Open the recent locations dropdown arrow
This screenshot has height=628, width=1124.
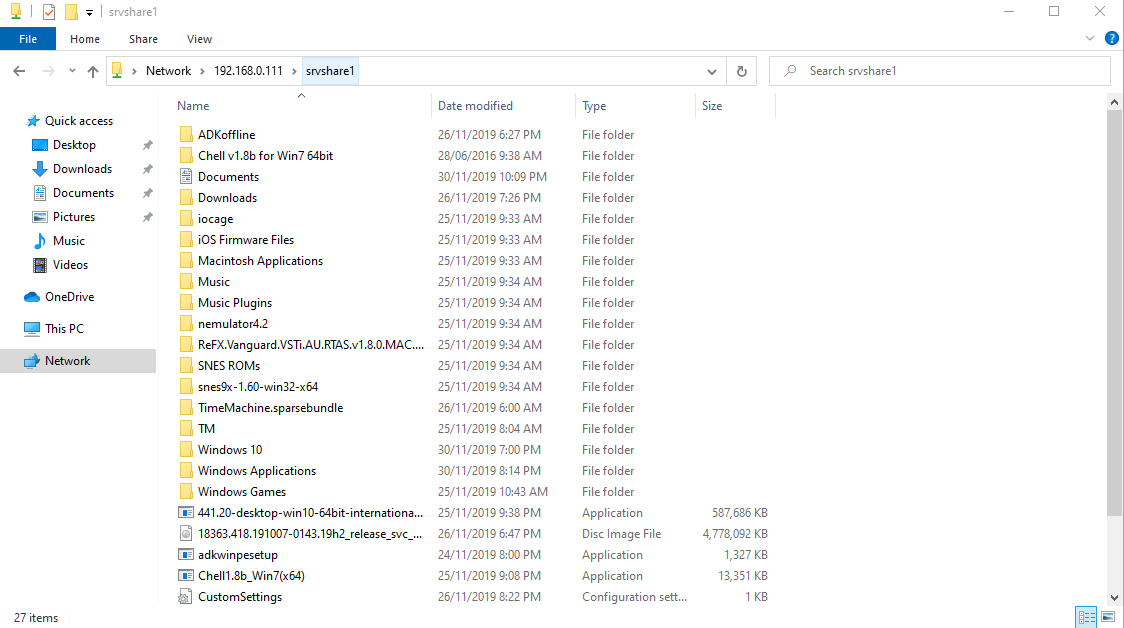(x=72, y=71)
